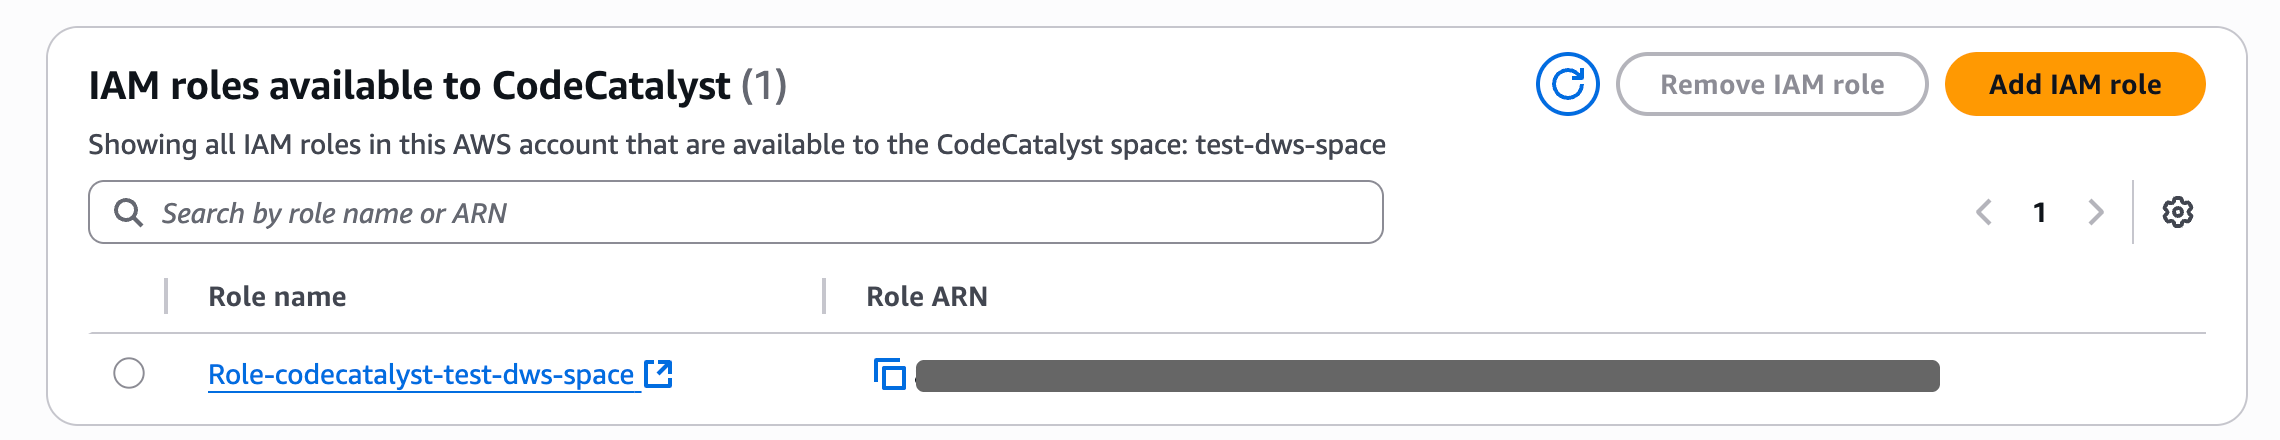Focus the role name or ARN search field
Image resolution: width=2280 pixels, height=440 pixels.
tap(736, 212)
